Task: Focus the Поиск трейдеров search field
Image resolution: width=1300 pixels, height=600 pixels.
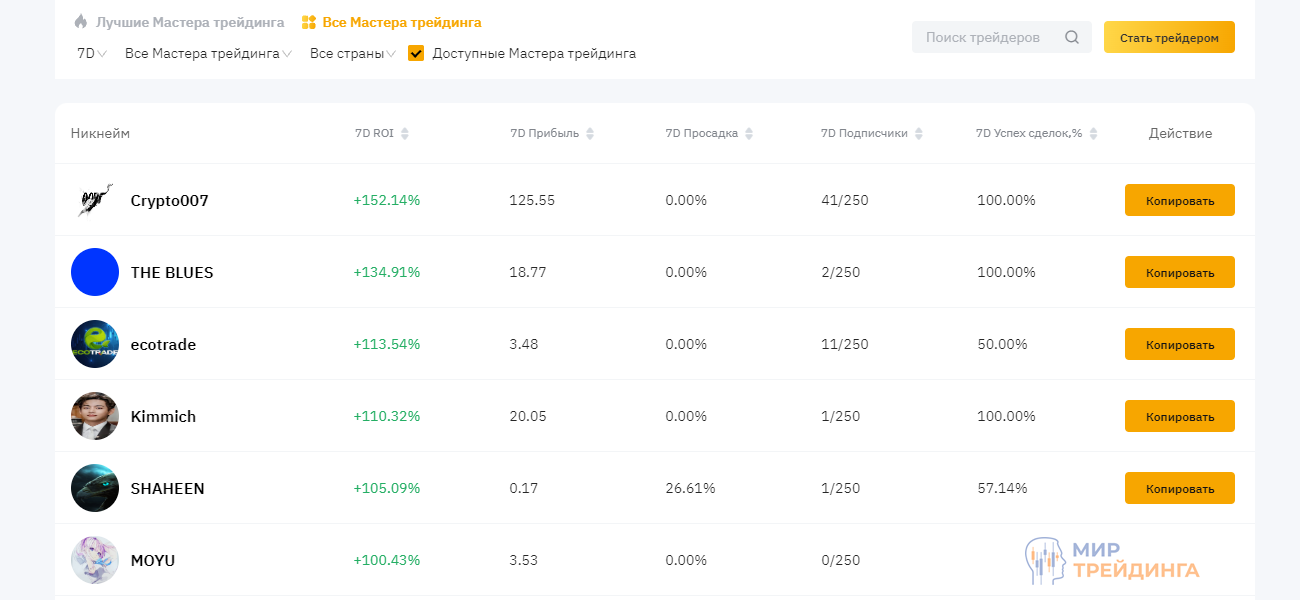Action: click(985, 38)
